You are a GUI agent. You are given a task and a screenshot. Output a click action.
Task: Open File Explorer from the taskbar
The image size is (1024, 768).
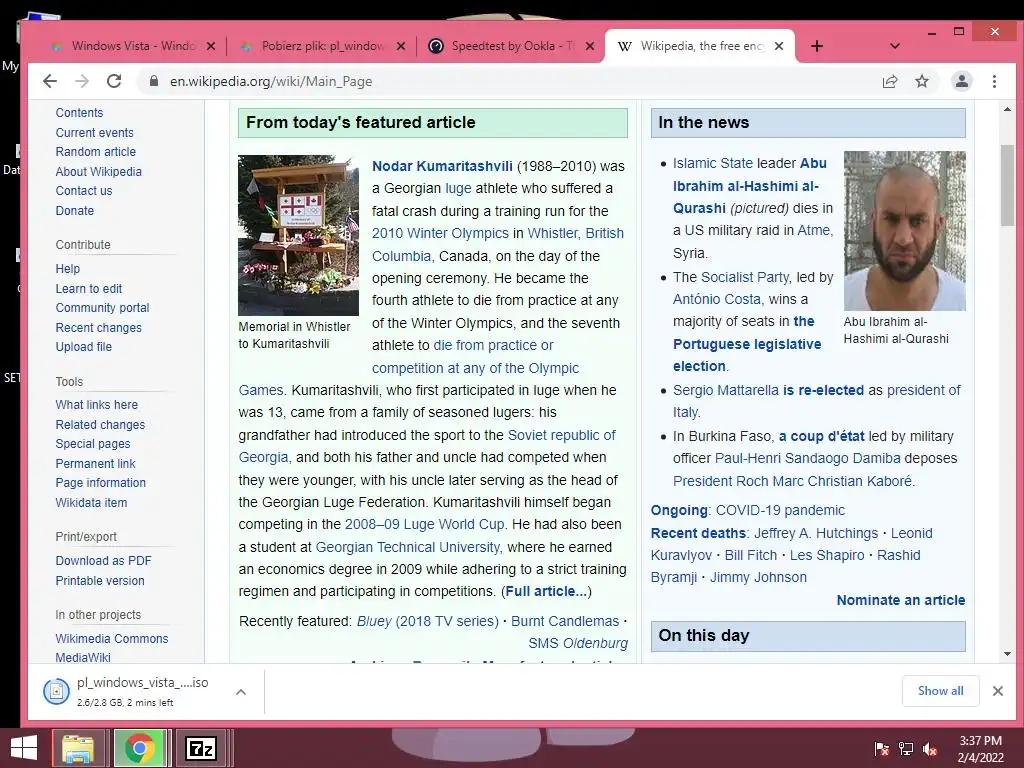pos(77,748)
